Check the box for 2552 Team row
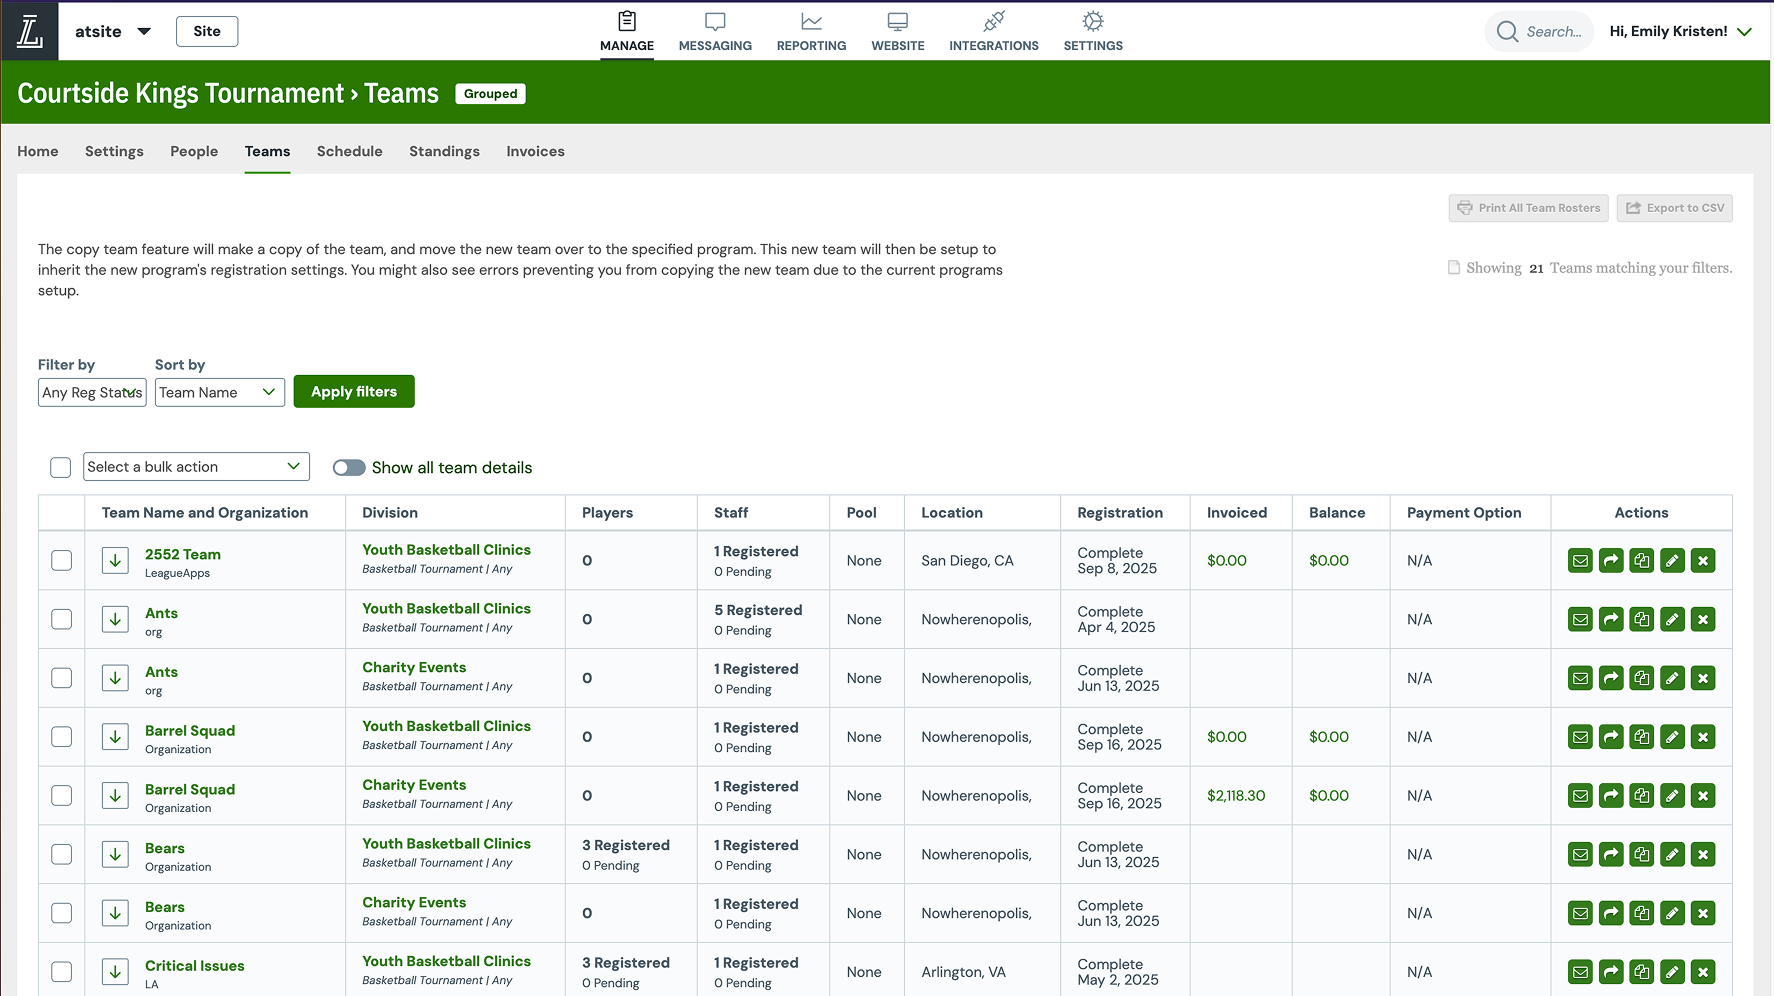The height and width of the screenshot is (996, 1774). point(62,561)
